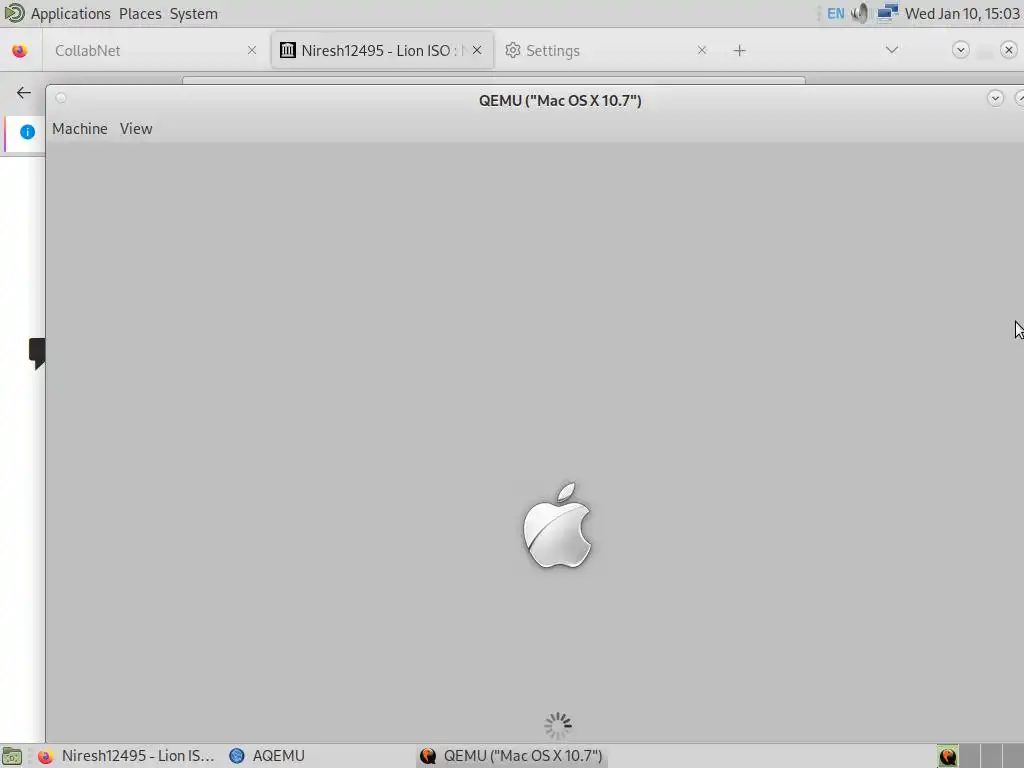Open the Machine menu in QEMU
Screen dimensions: 1024x768
coord(80,129)
